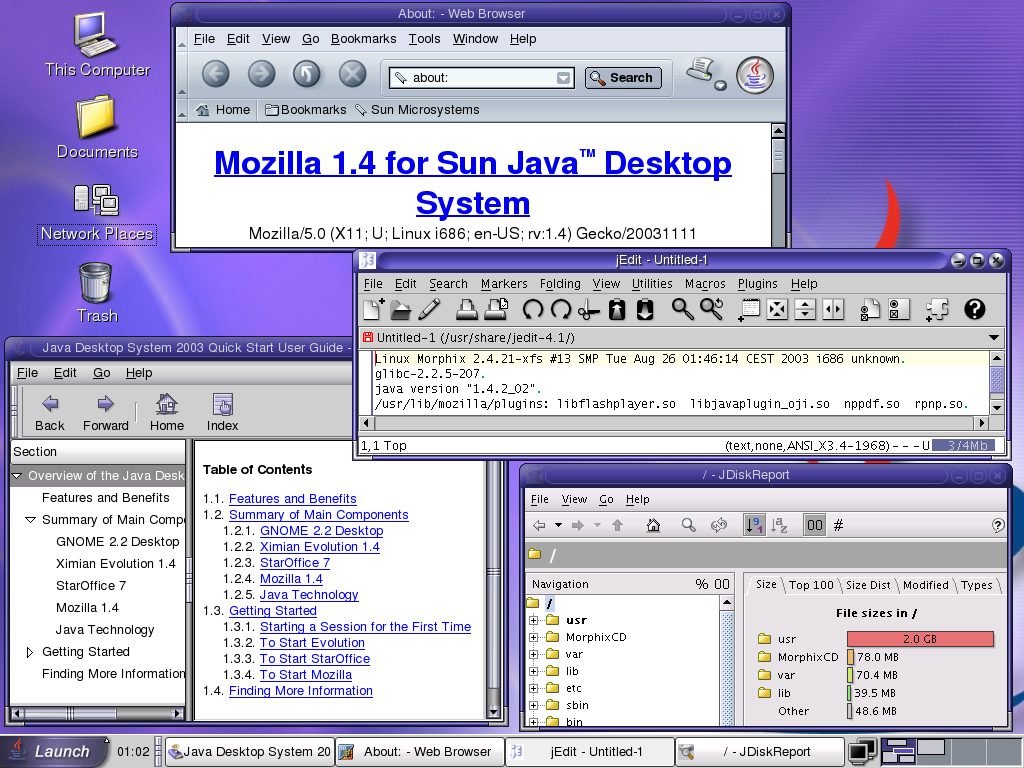The image size is (1024, 768).
Task: Switch to the Size Dist tab
Action: click(868, 585)
